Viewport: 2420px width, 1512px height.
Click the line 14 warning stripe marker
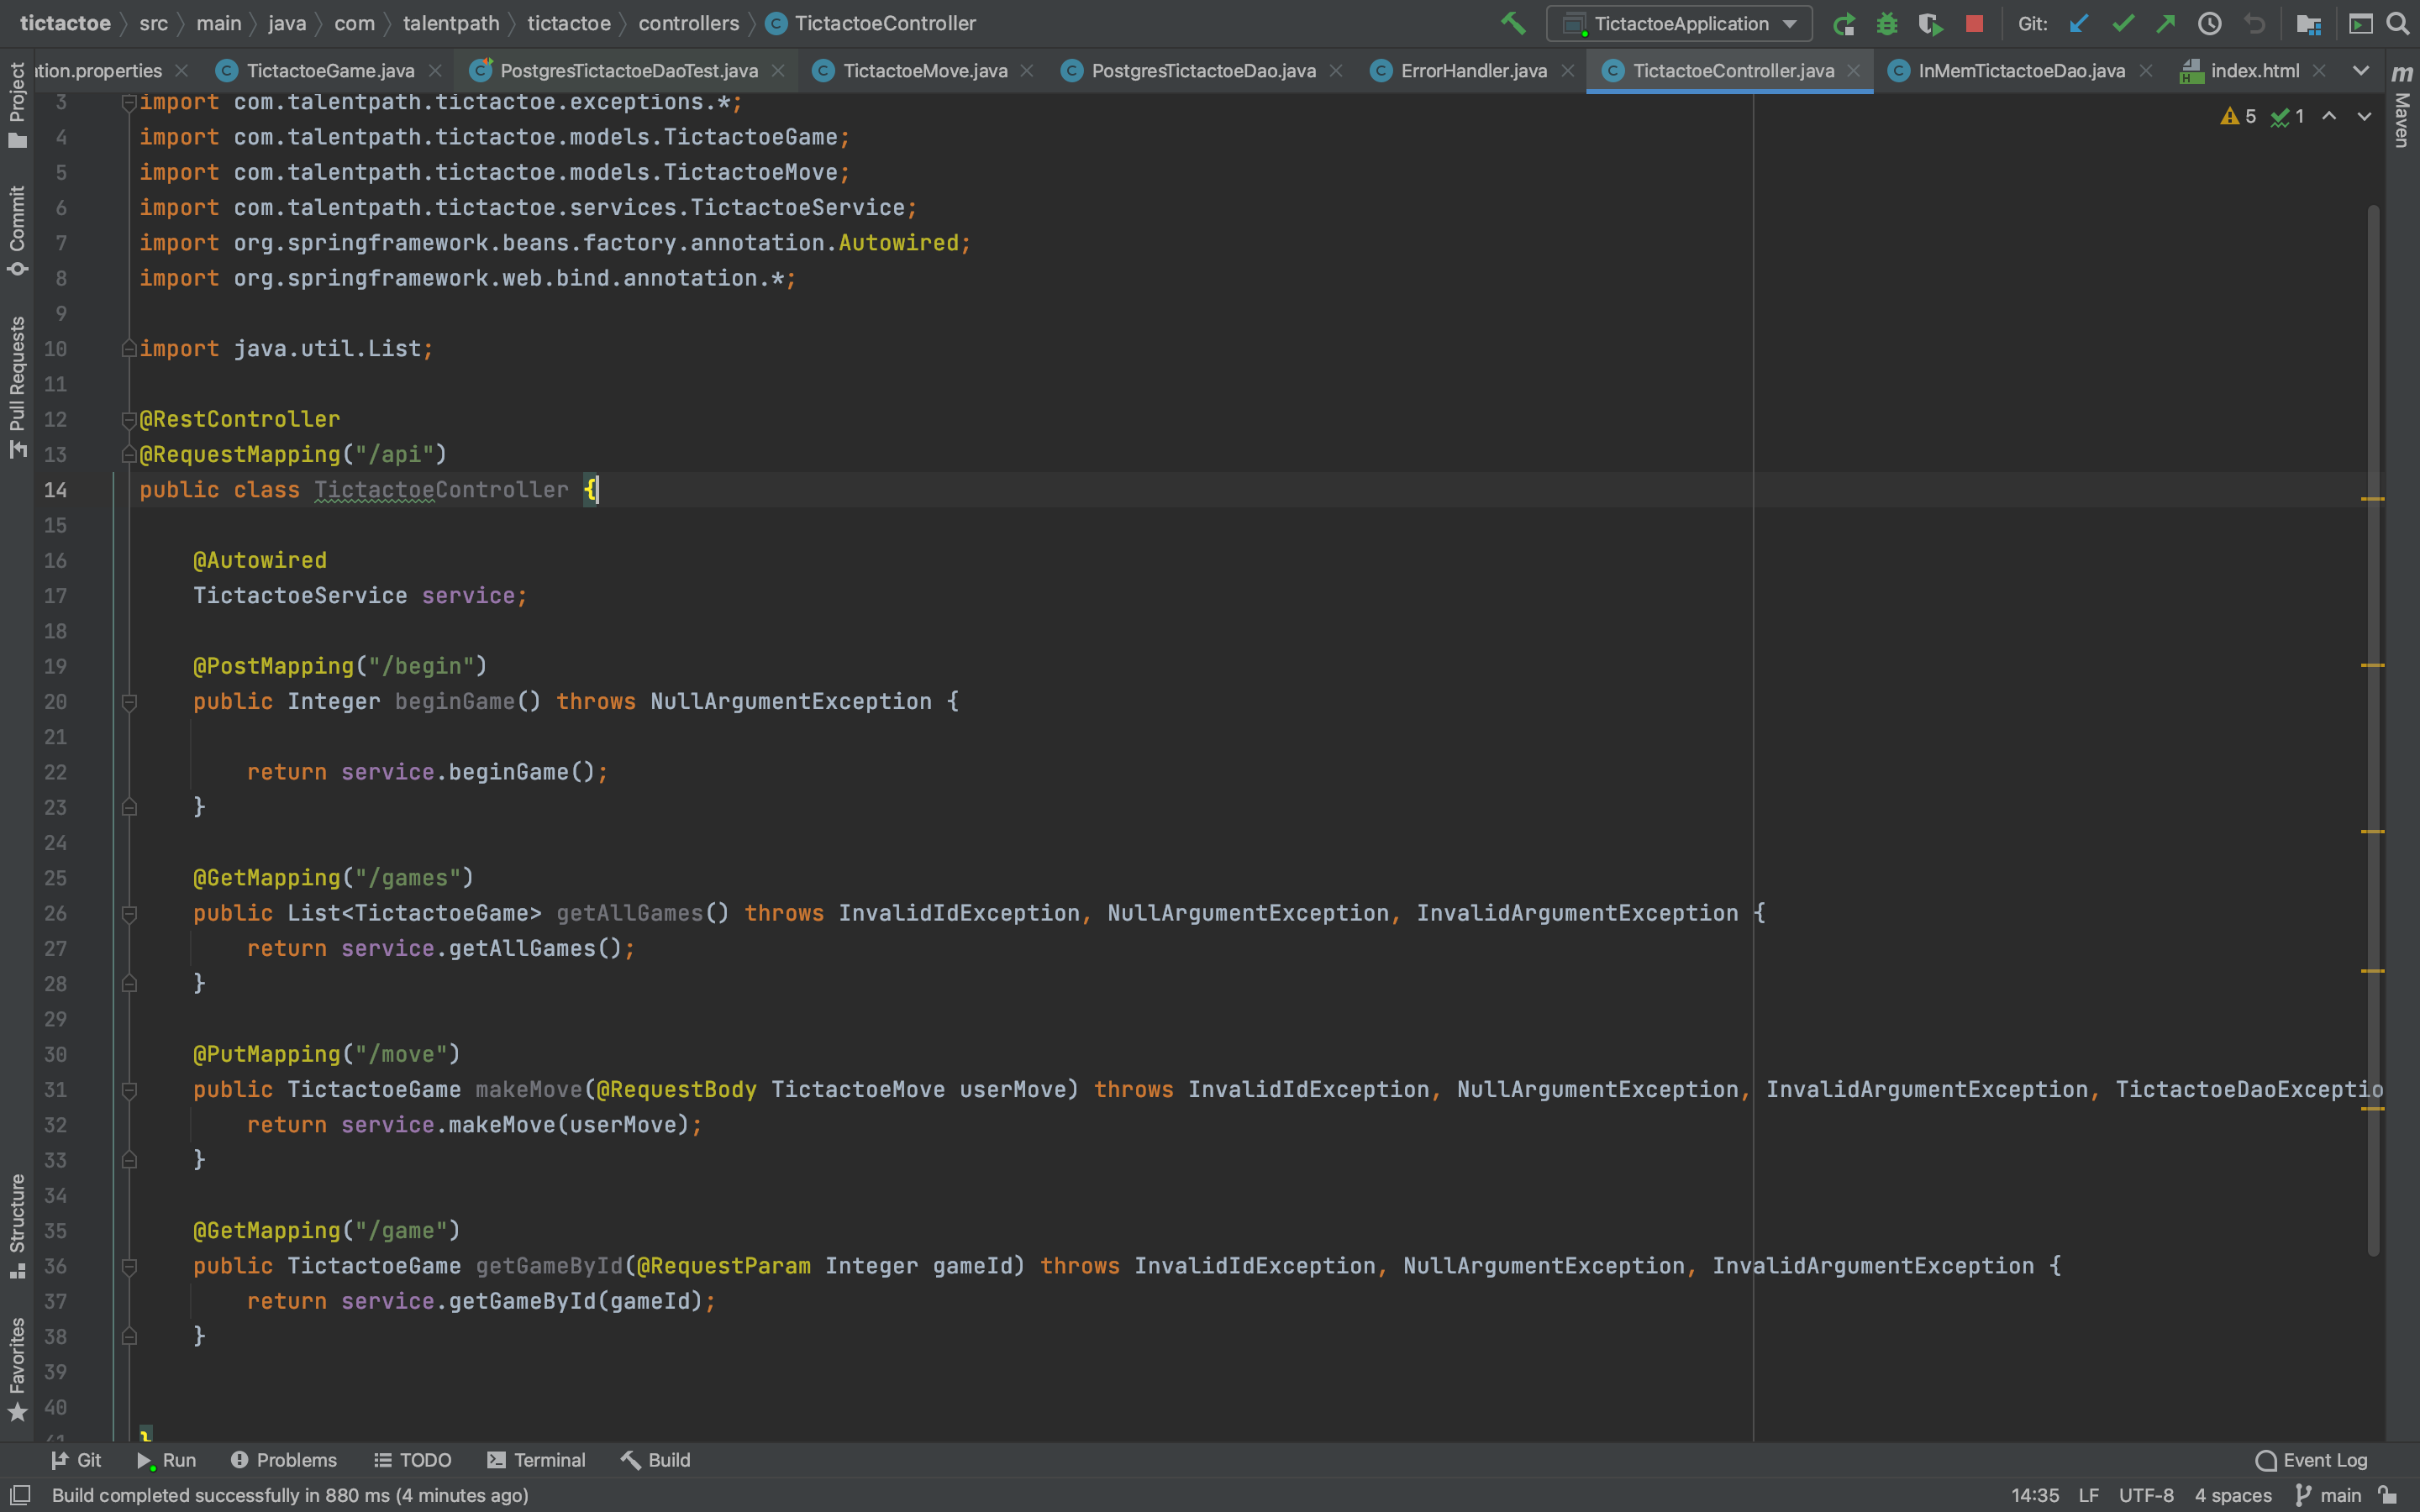[2373, 498]
